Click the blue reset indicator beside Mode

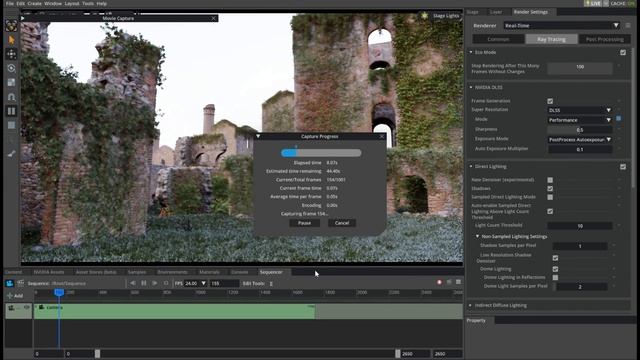(618, 119)
